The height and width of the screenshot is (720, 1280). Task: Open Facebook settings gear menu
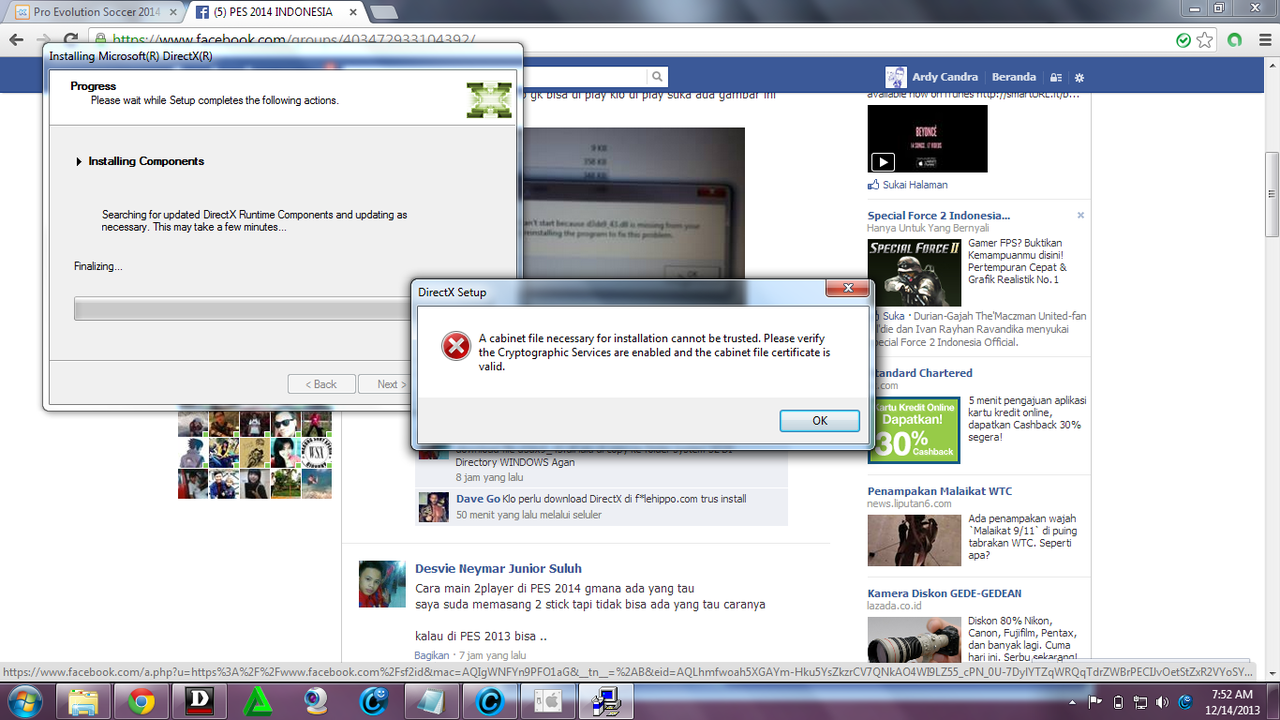[x=1079, y=78]
